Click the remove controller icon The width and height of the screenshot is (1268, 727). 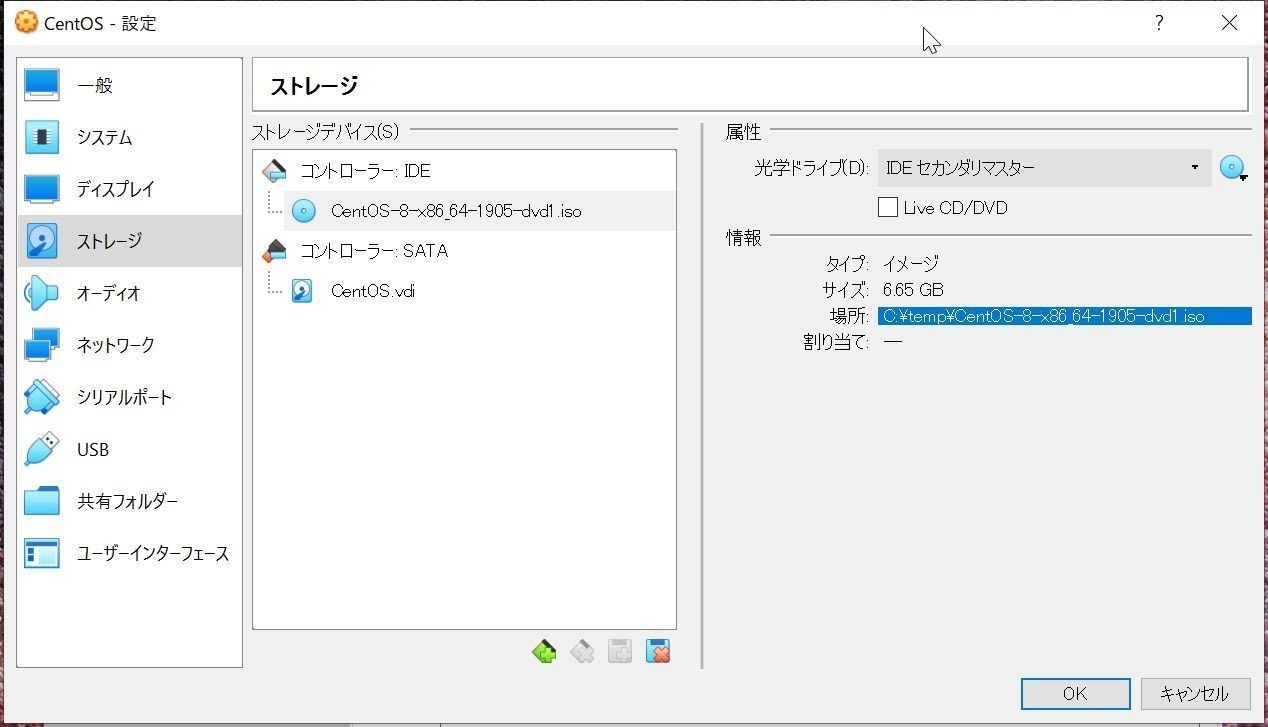coord(582,652)
